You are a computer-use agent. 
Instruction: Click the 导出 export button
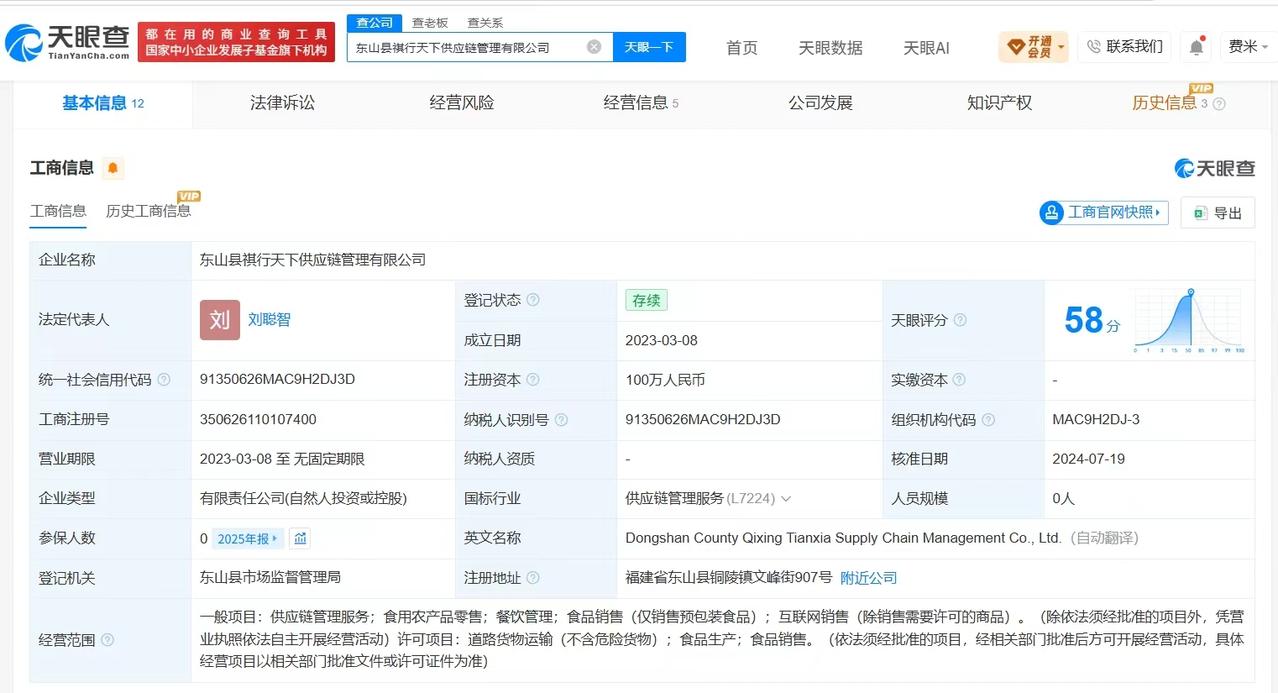point(1217,212)
